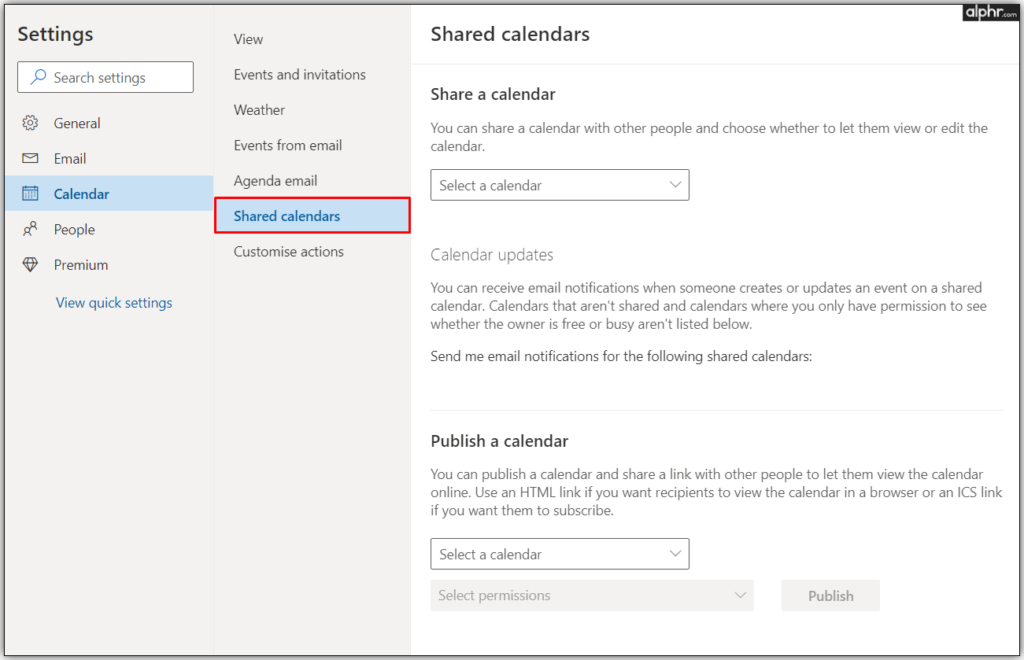This screenshot has height=660, width=1024.
Task: Select the Shared calendars menu item
Action: click(287, 216)
